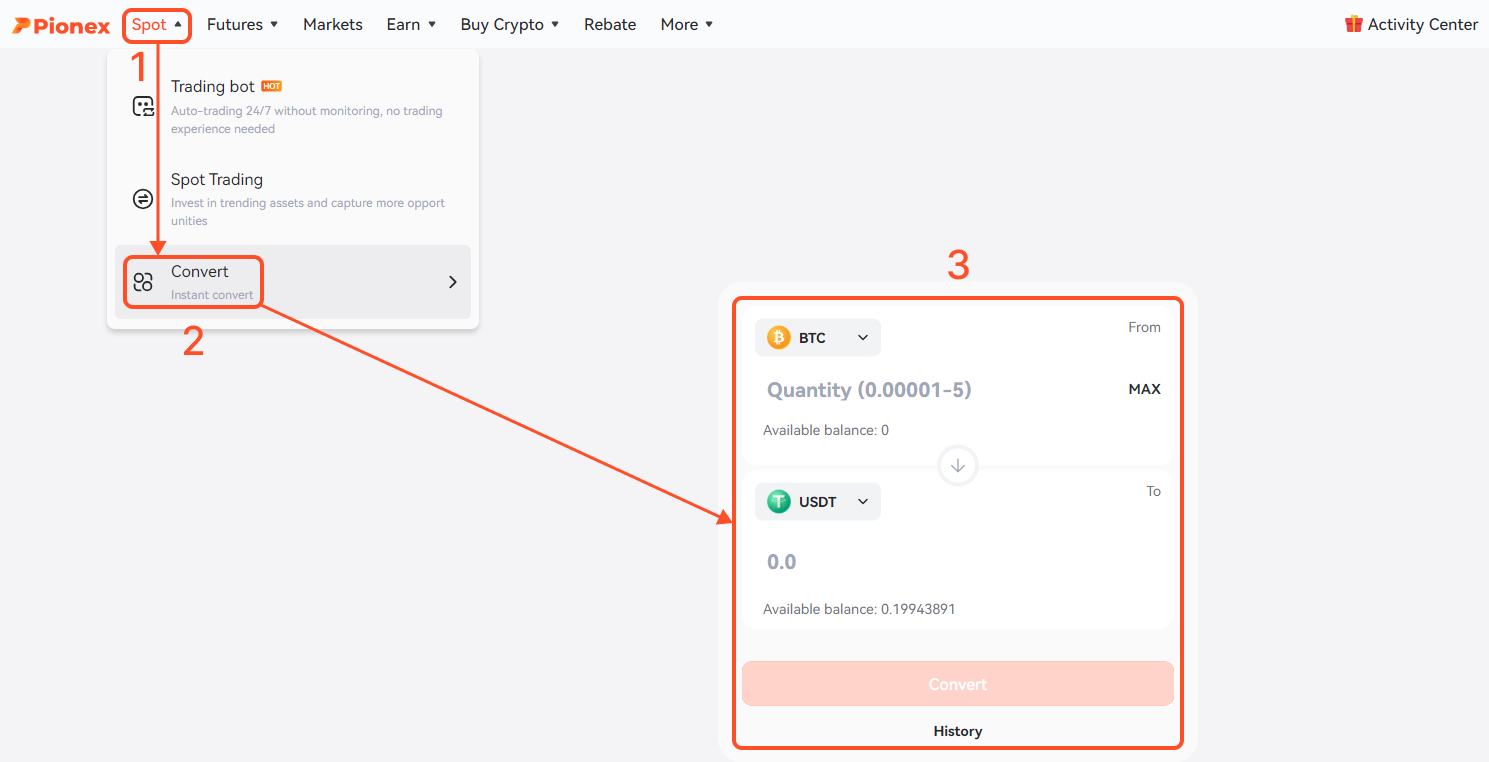Image resolution: width=1489 pixels, height=762 pixels.
Task: Click the Activity Center gift icon
Action: pos(1354,24)
